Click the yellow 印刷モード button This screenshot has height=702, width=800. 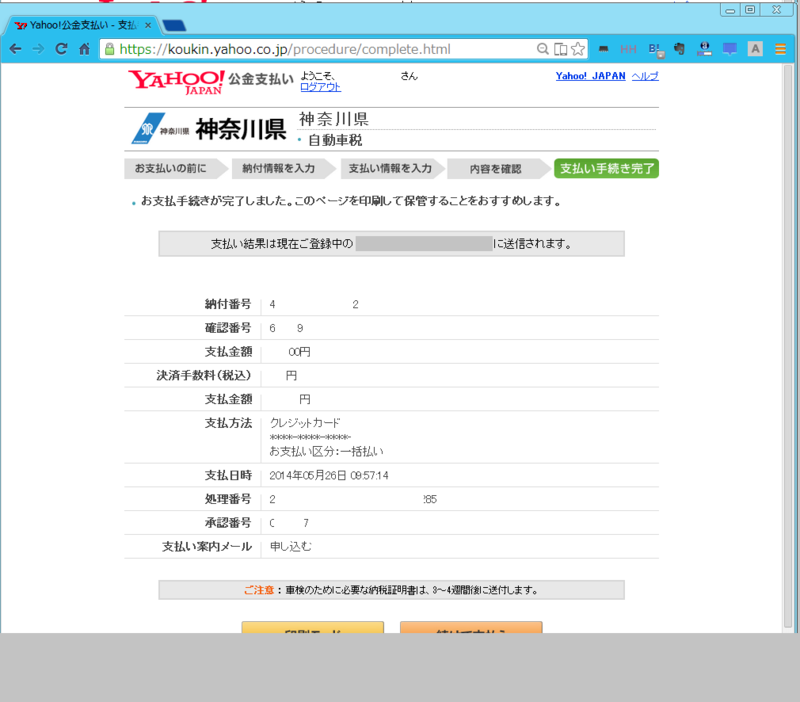coord(313,628)
